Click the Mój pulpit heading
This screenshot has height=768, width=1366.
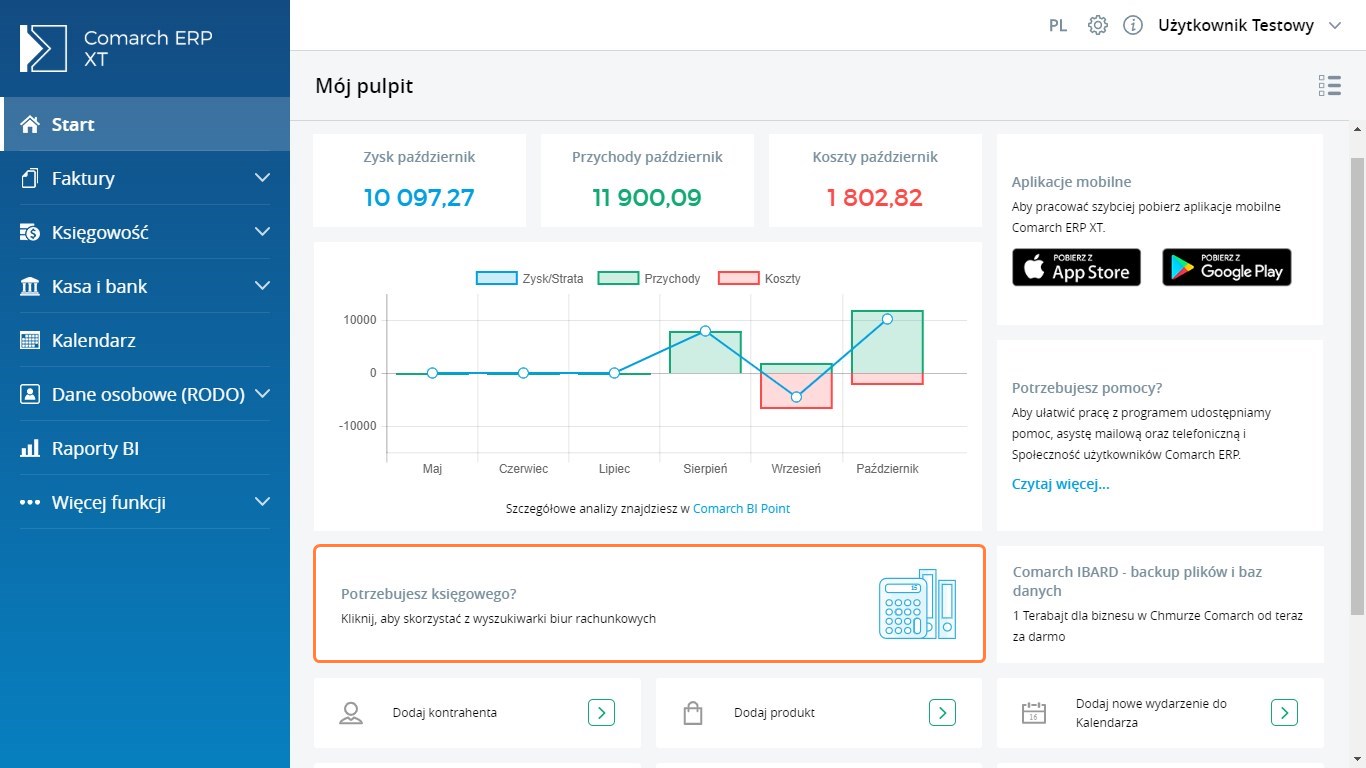point(364,86)
